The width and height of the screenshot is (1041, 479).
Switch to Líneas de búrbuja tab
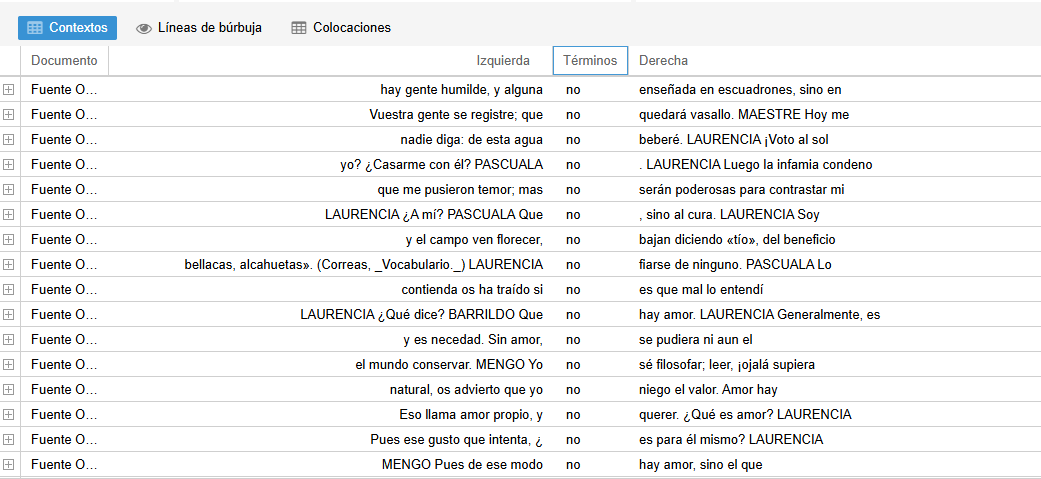tap(199, 28)
